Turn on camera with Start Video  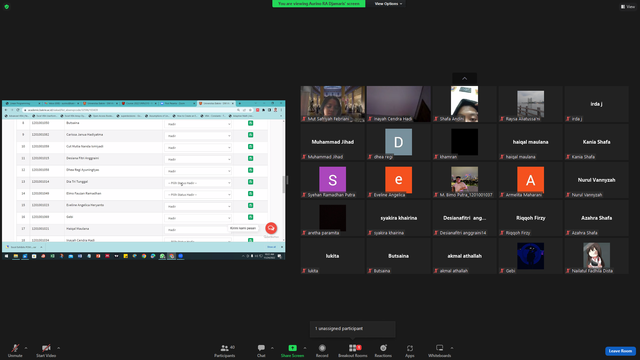[x=46, y=351]
